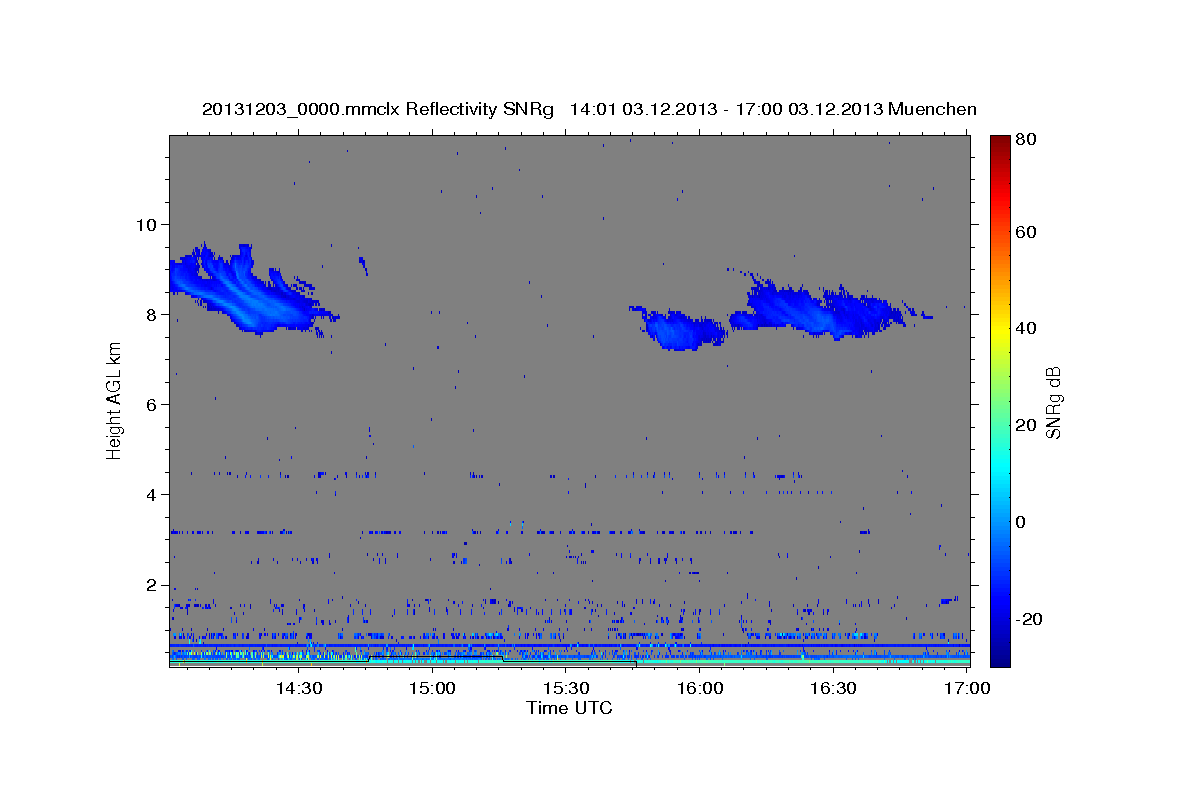Select the 'Height AGL km' axis label
The width and height of the screenshot is (1200, 800).
[115, 402]
